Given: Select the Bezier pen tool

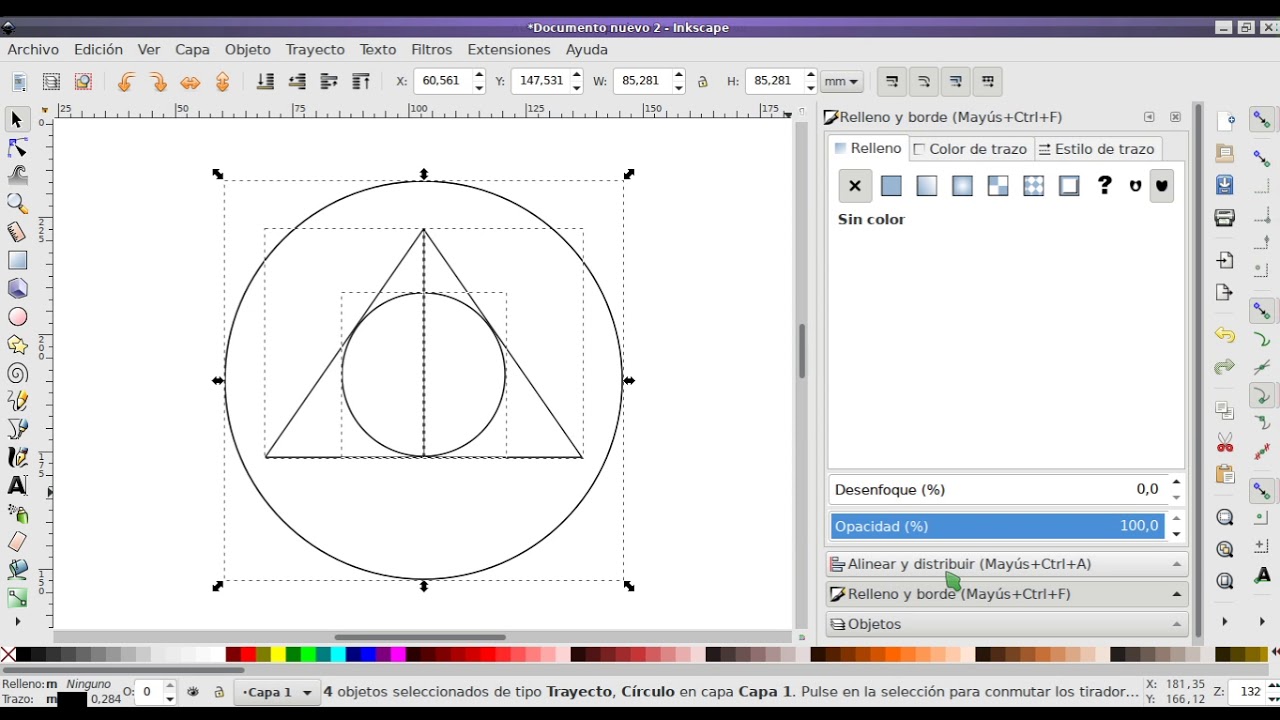Looking at the screenshot, I should 17,429.
